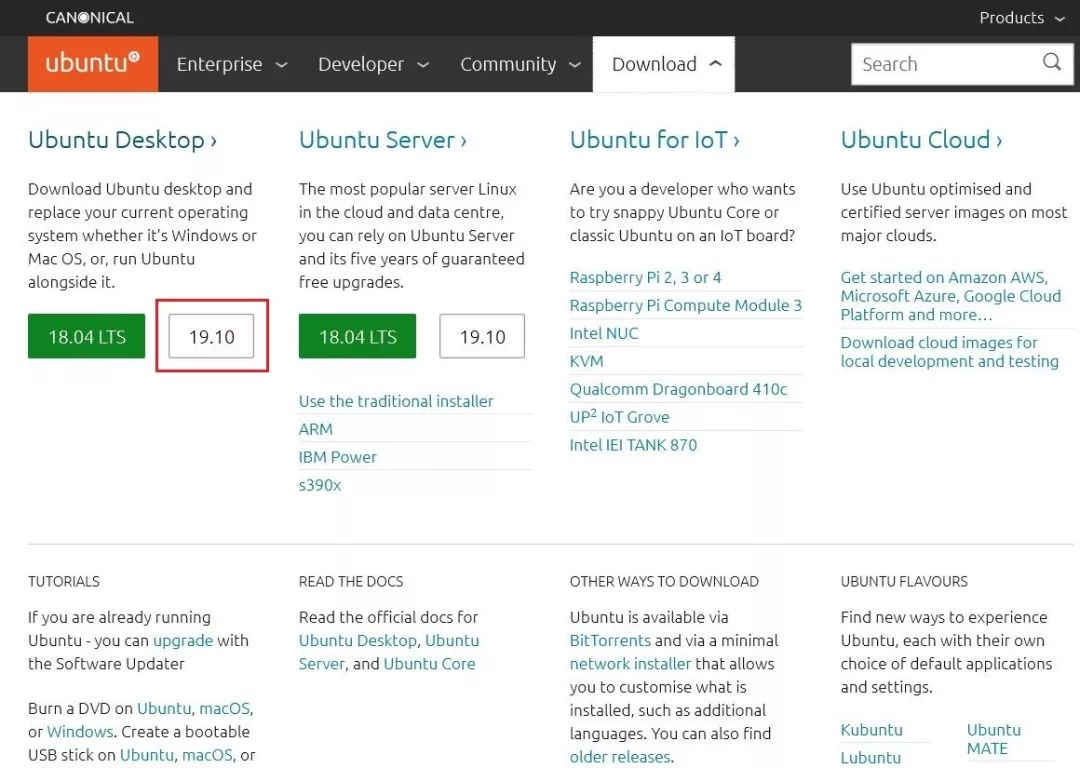Open the KVM link
Image resolution: width=1080 pixels, height=768 pixels.
[586, 361]
